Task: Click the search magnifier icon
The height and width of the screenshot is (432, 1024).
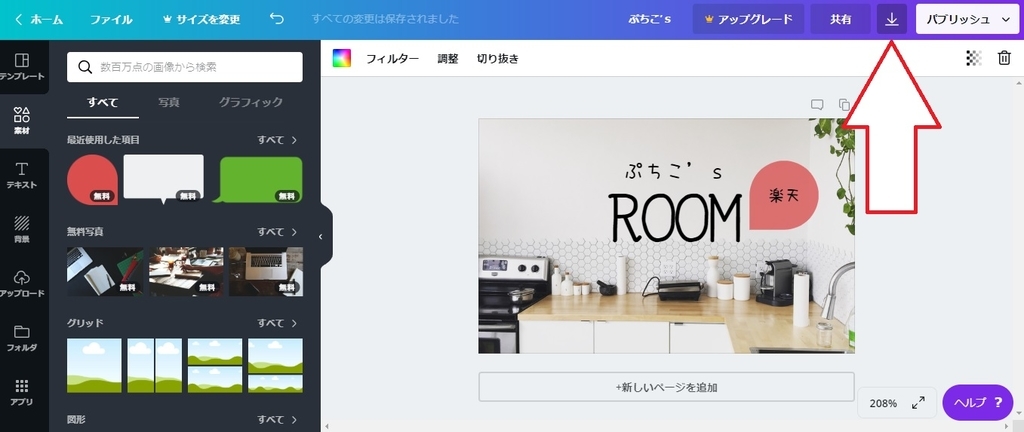Action: [85, 67]
